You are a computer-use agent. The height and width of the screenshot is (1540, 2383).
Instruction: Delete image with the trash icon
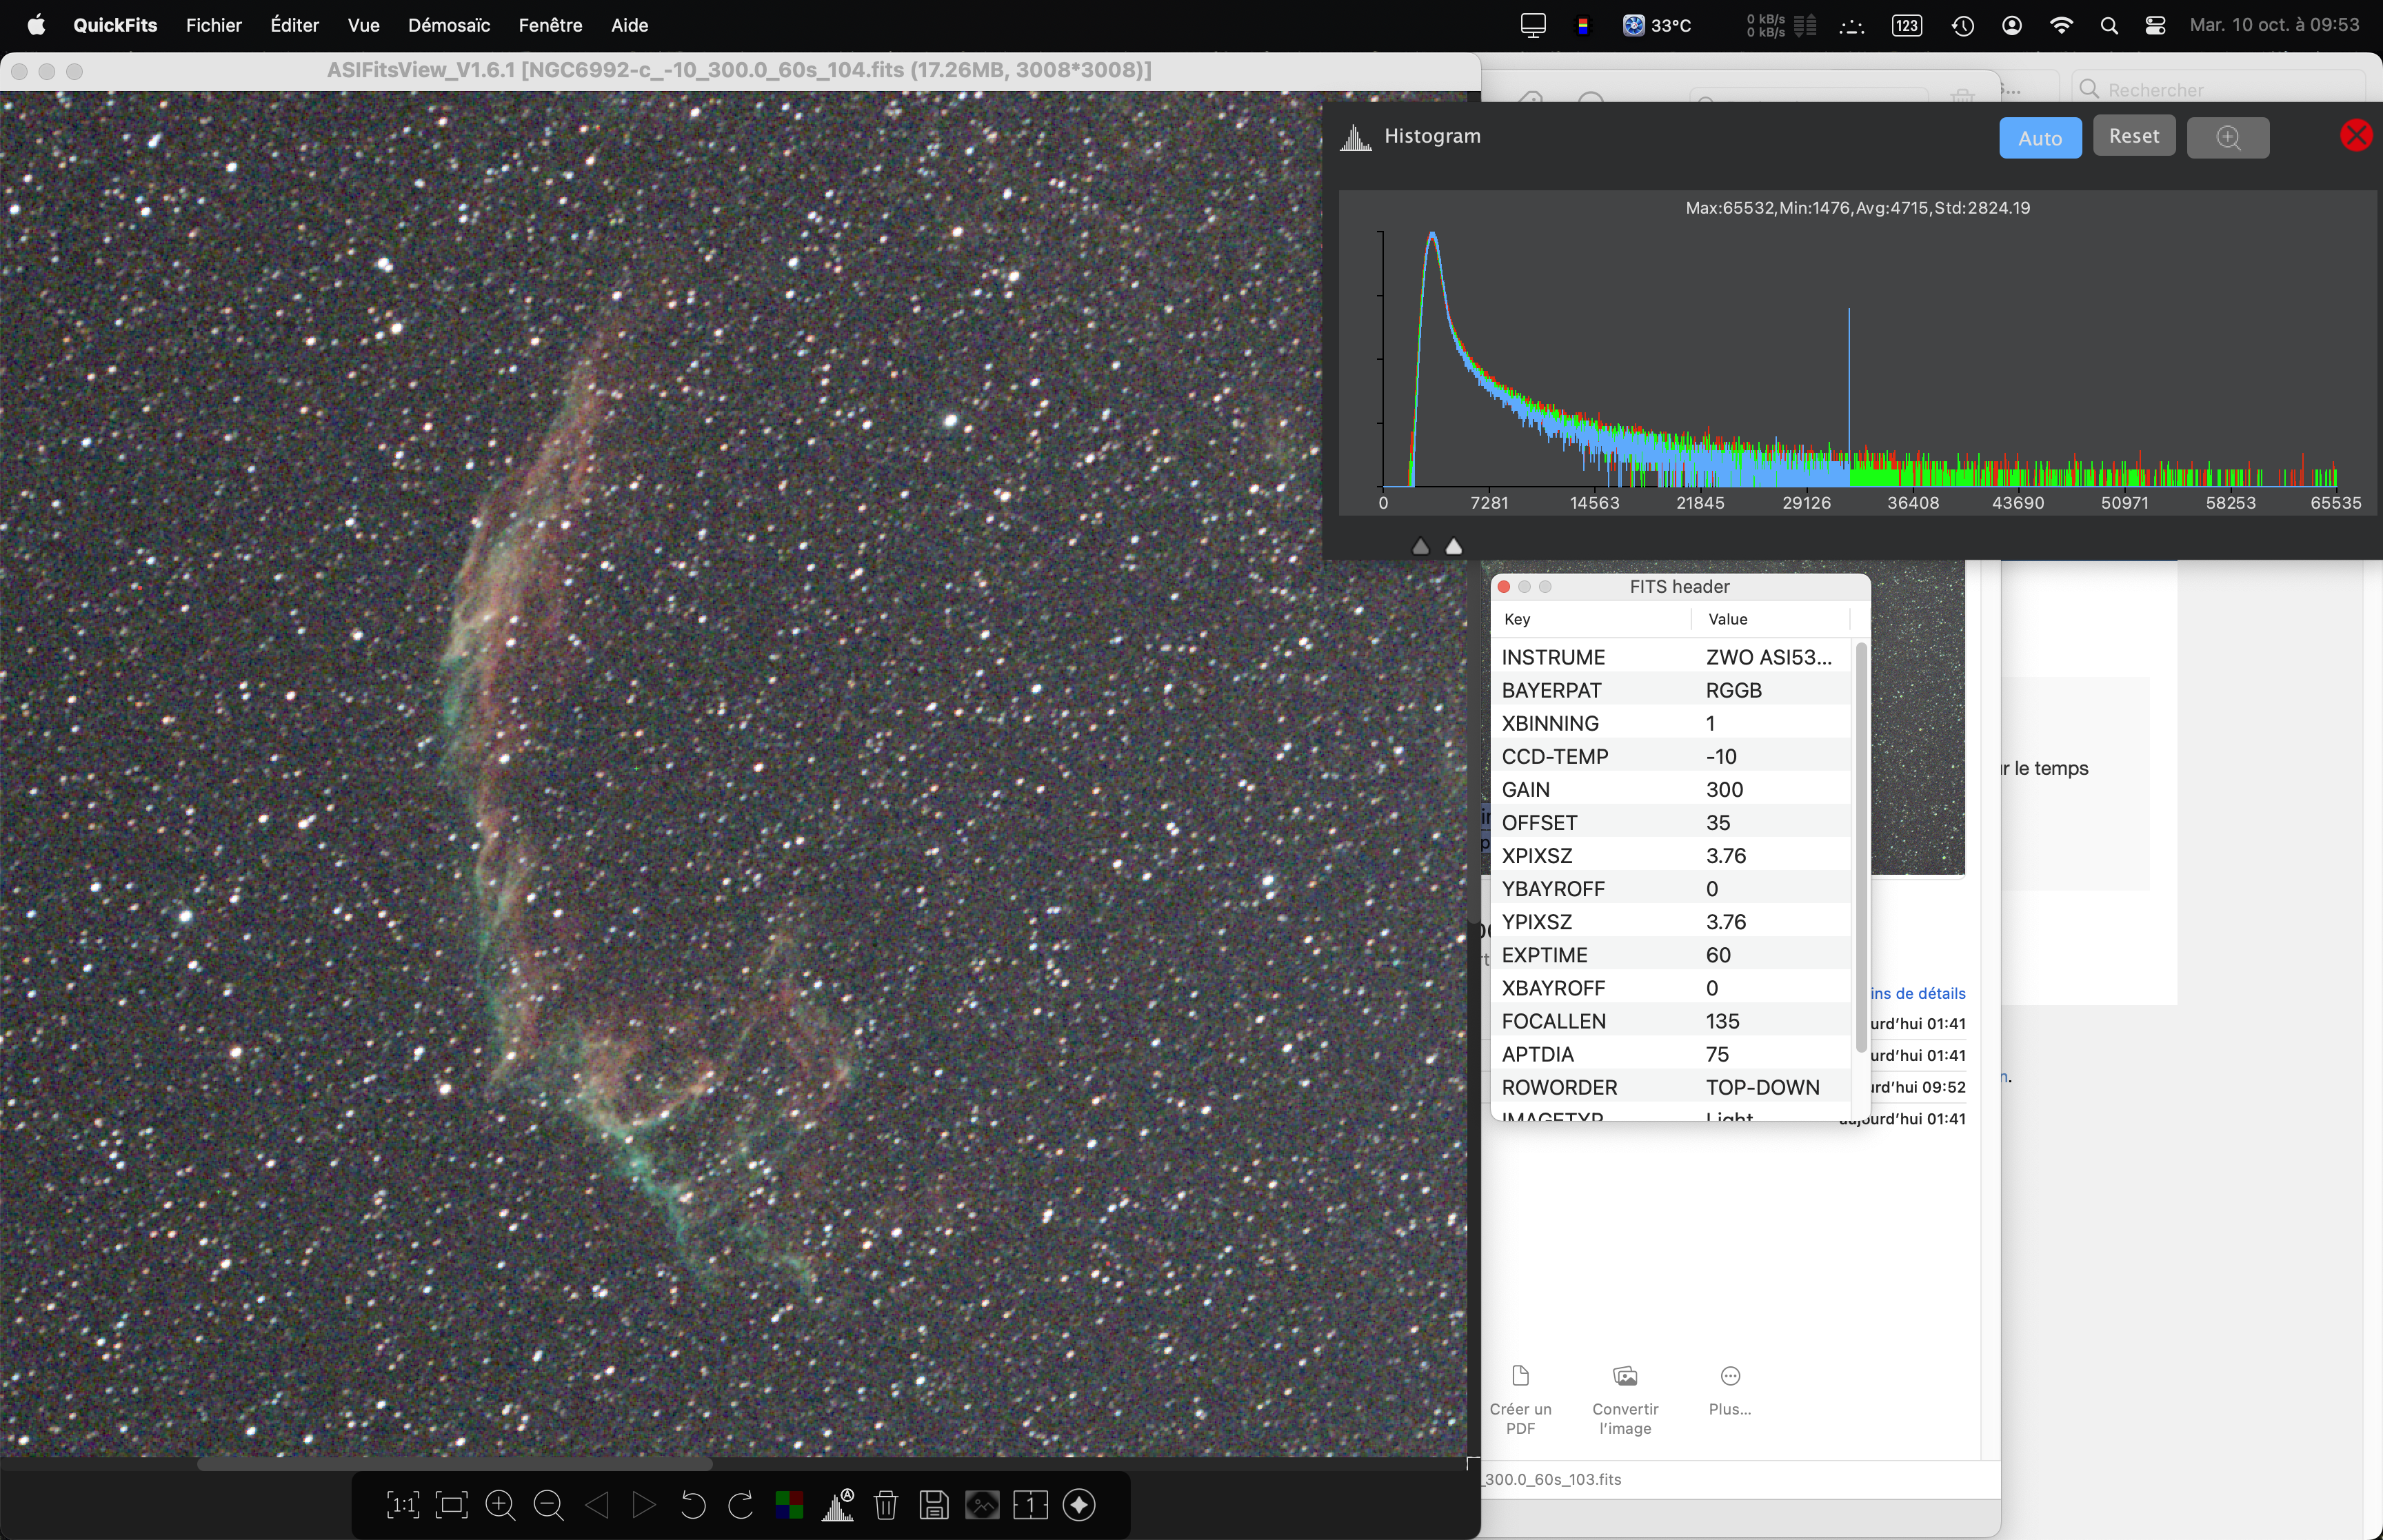point(886,1505)
